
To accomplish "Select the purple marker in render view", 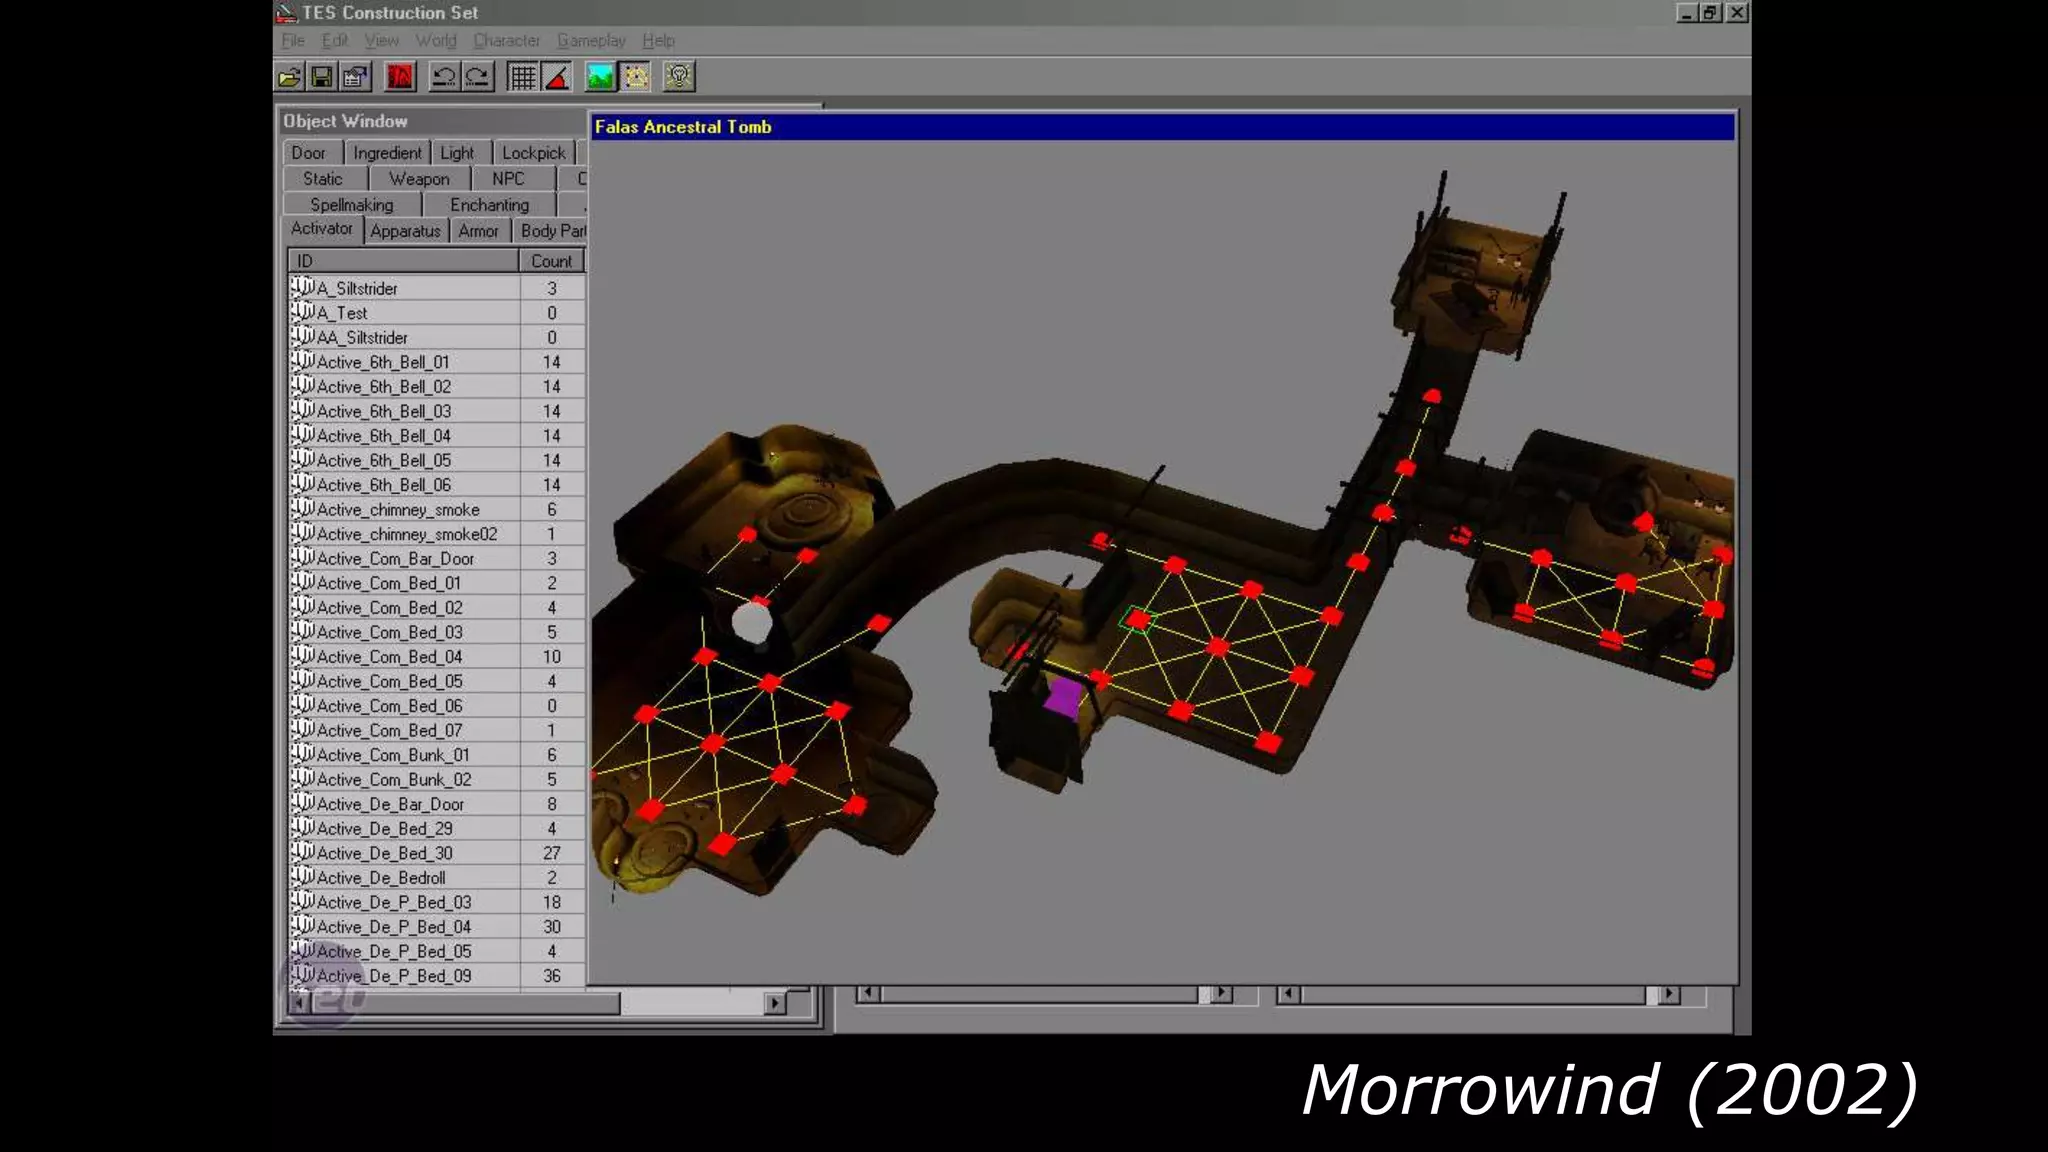I will (x=1062, y=697).
